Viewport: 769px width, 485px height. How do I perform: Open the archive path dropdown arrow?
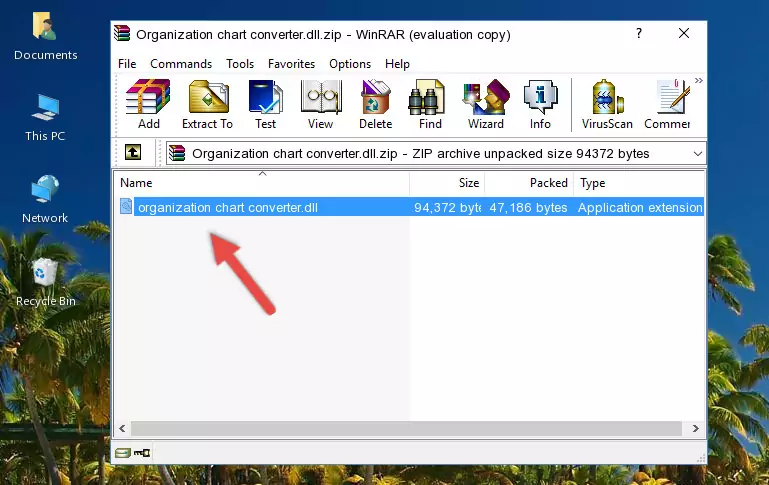click(697, 153)
